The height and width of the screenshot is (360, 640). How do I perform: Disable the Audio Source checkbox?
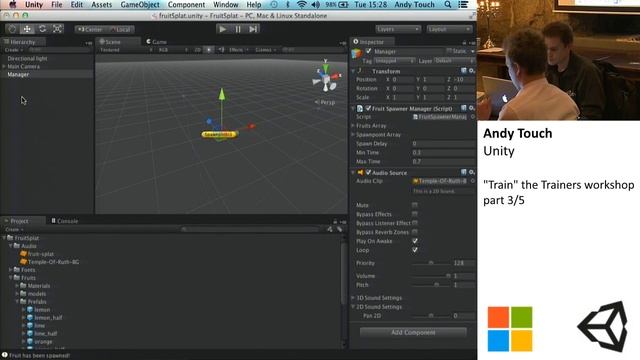(x=368, y=172)
